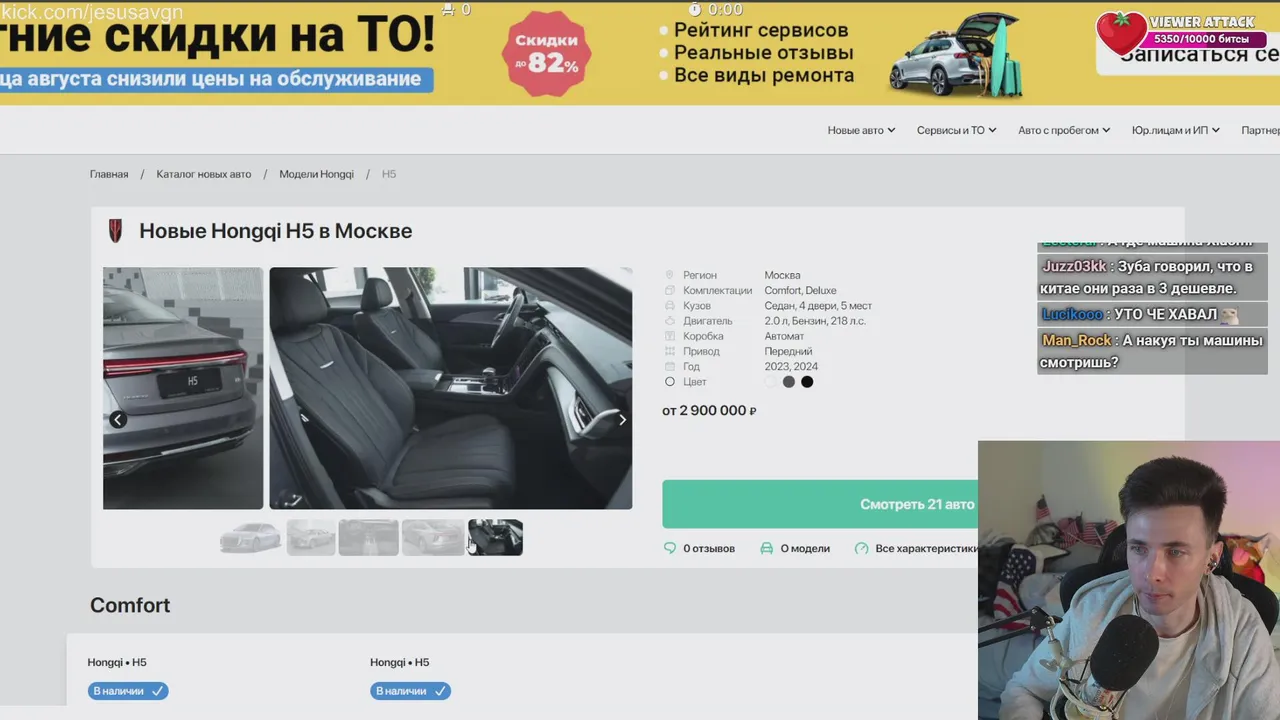The width and height of the screenshot is (1280, 720).
Task: Show previous photo with left gallery arrow
Action: (118, 420)
